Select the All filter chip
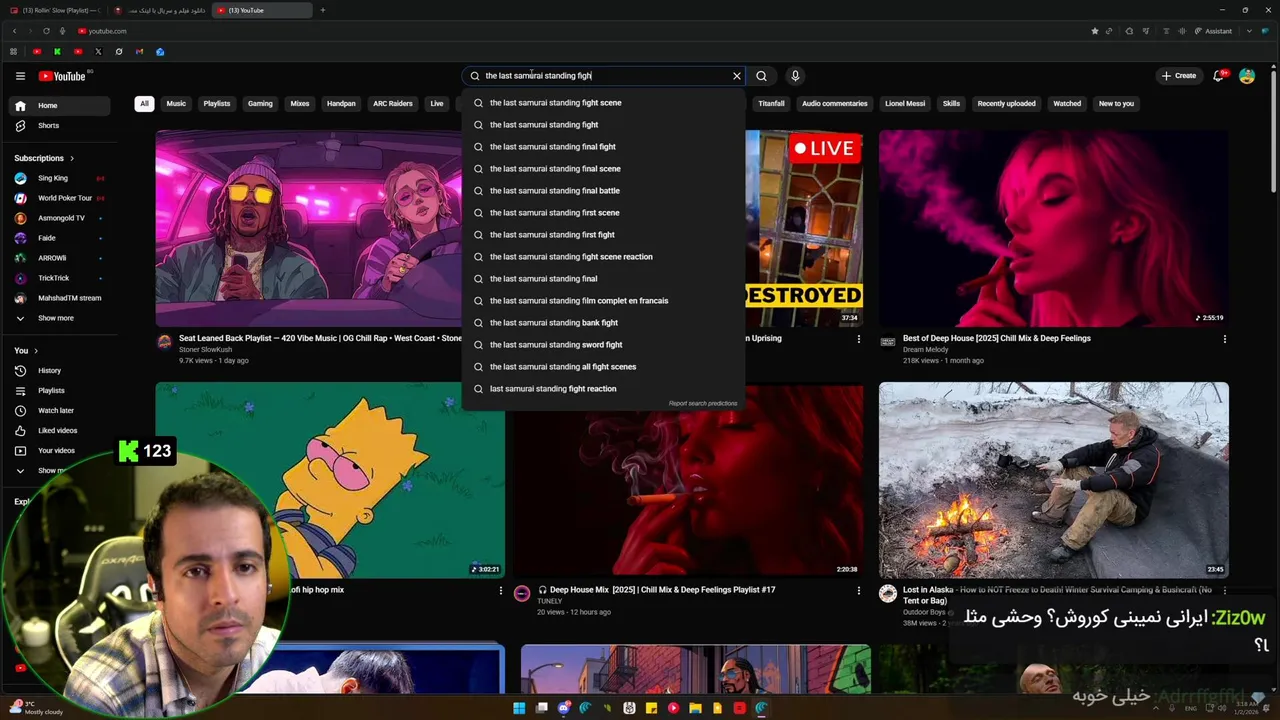 coord(144,103)
